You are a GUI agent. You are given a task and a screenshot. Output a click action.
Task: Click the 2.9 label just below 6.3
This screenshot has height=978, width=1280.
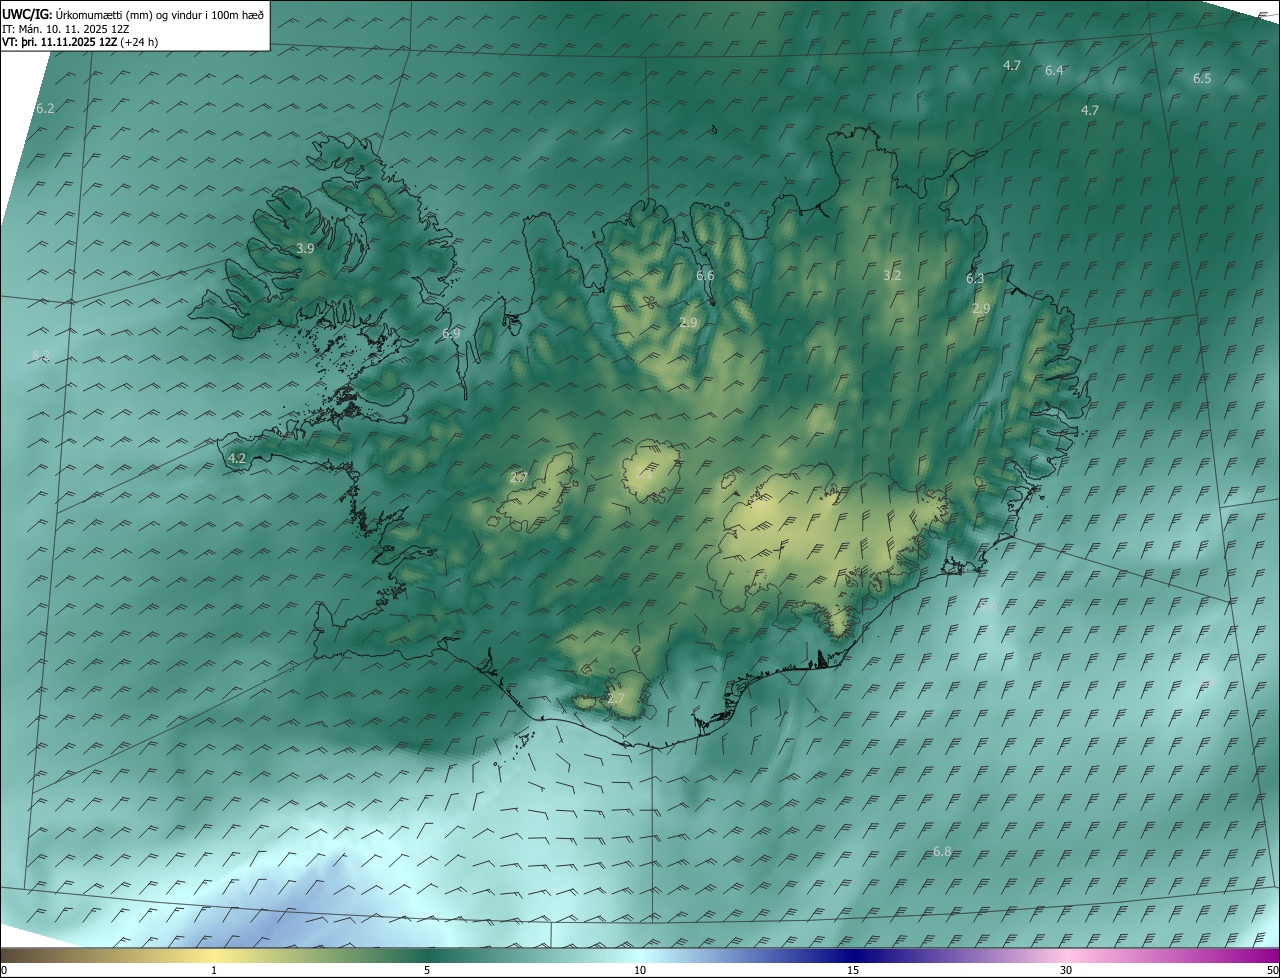point(981,309)
